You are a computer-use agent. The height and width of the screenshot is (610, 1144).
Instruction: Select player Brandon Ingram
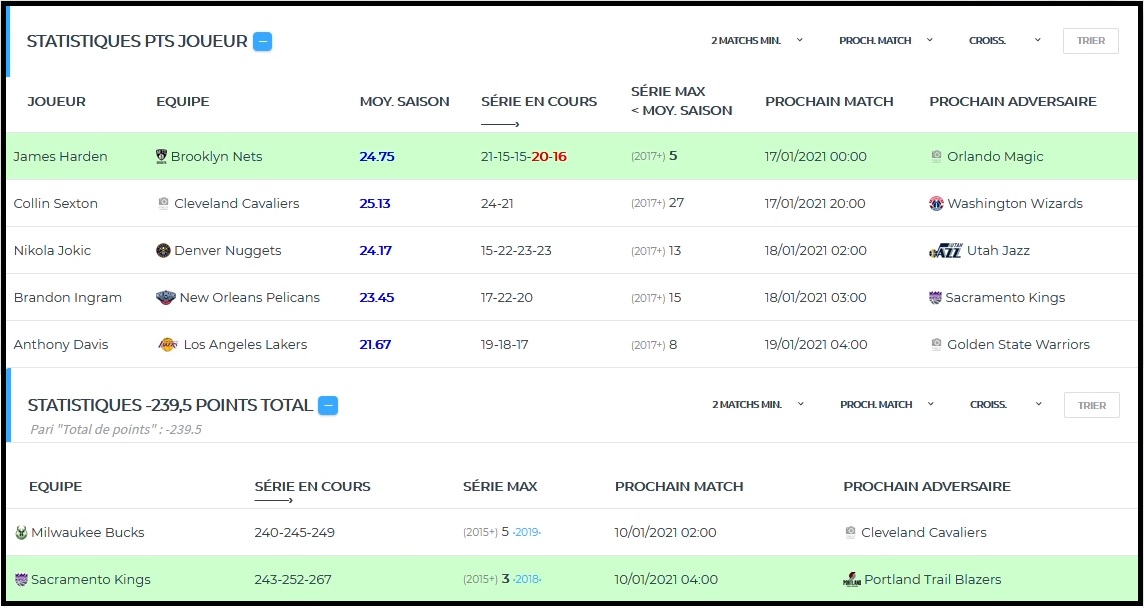pyautogui.click(x=68, y=298)
